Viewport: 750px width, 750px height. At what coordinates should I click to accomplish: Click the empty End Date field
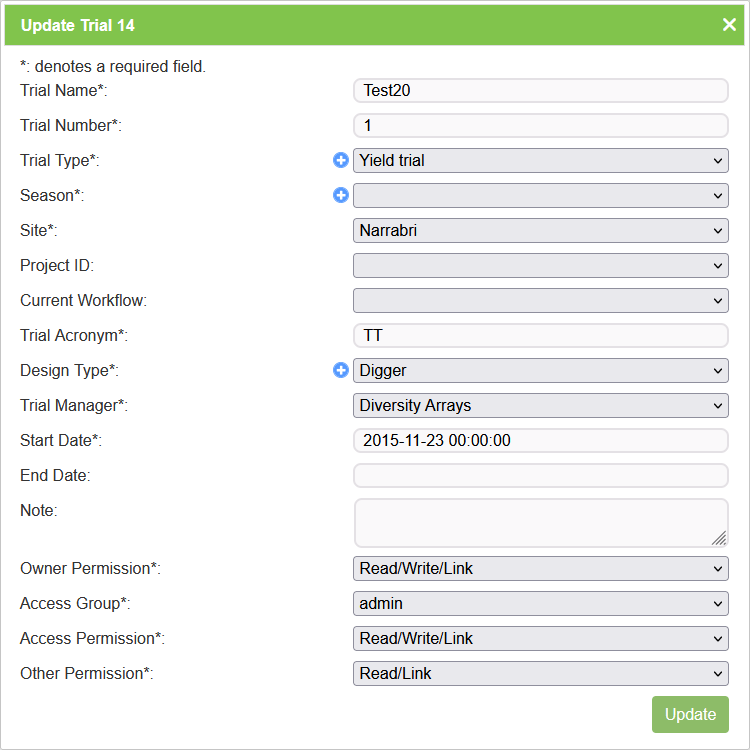click(540, 475)
